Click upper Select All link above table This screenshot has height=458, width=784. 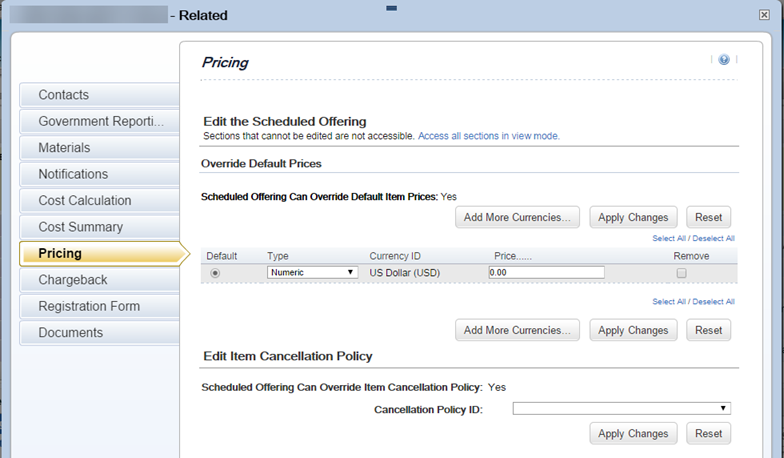point(668,238)
